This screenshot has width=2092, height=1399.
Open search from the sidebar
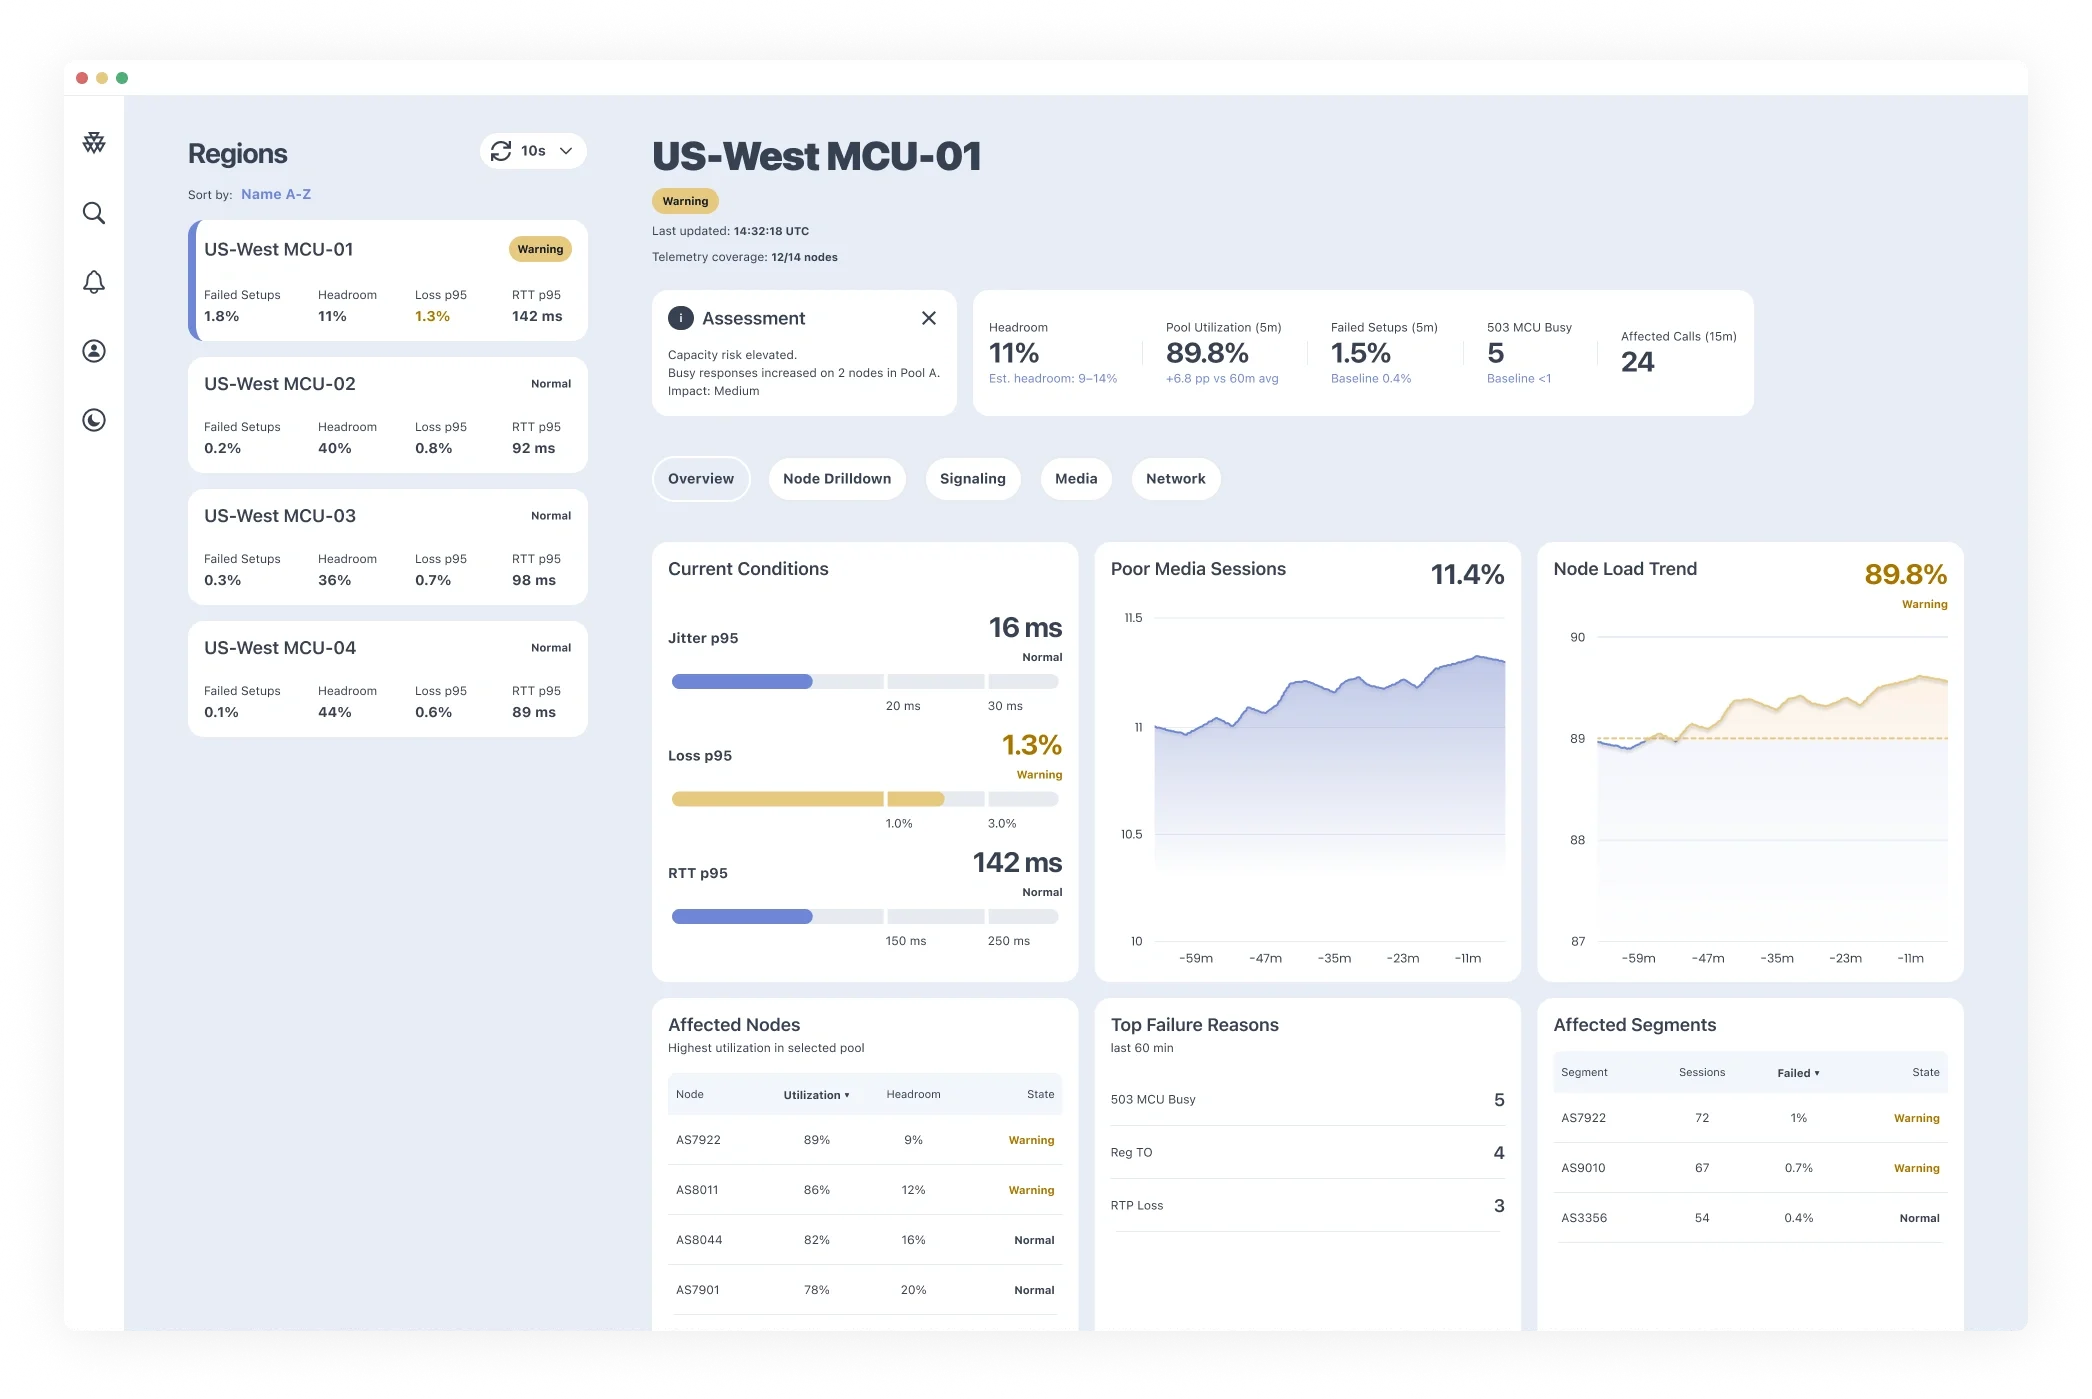pyautogui.click(x=94, y=213)
